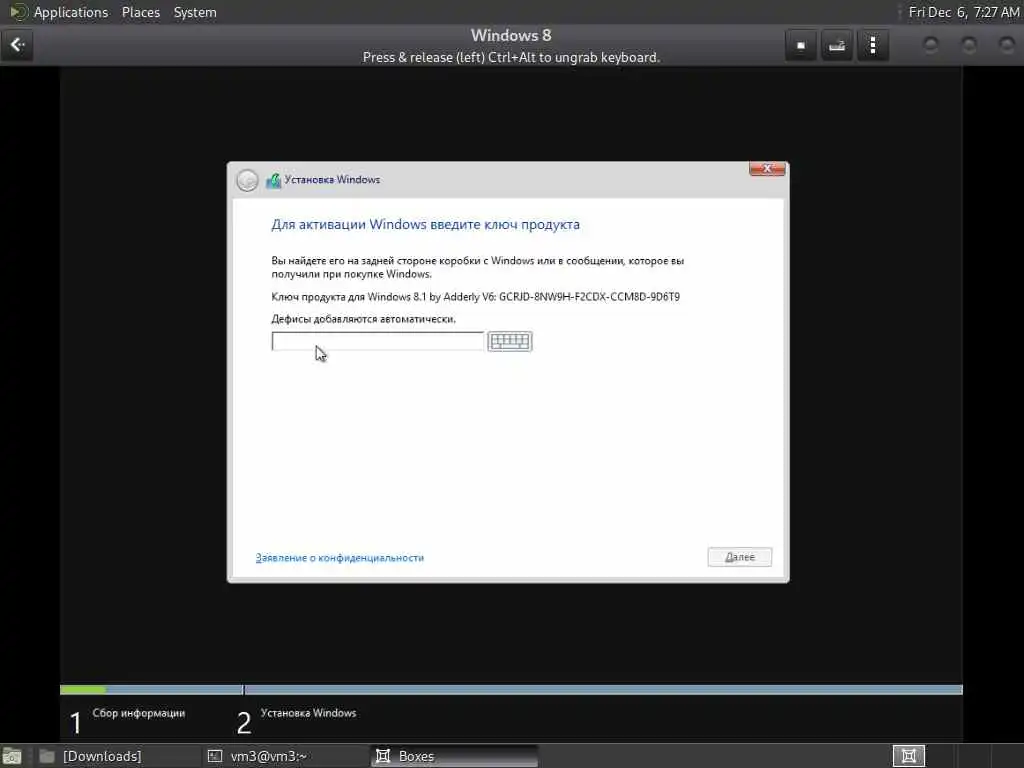This screenshot has height=768, width=1024.
Task: Click the product key text GCRJD-8NW9H-F2CDX-CCM8D-9D6T9
Action: coord(589,296)
